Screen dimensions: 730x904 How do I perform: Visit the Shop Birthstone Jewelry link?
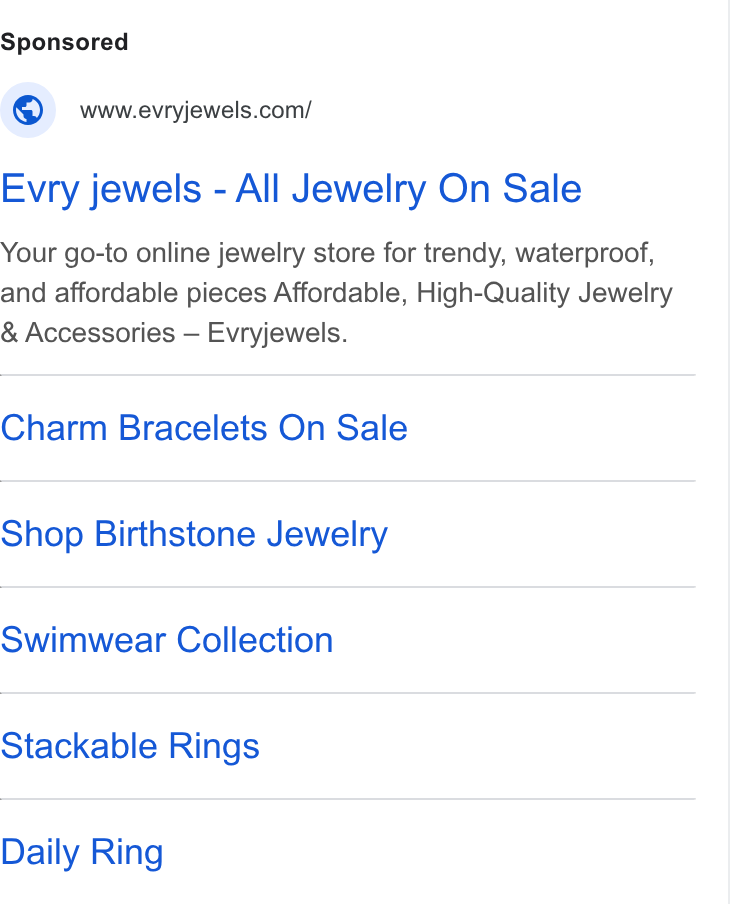tap(194, 534)
